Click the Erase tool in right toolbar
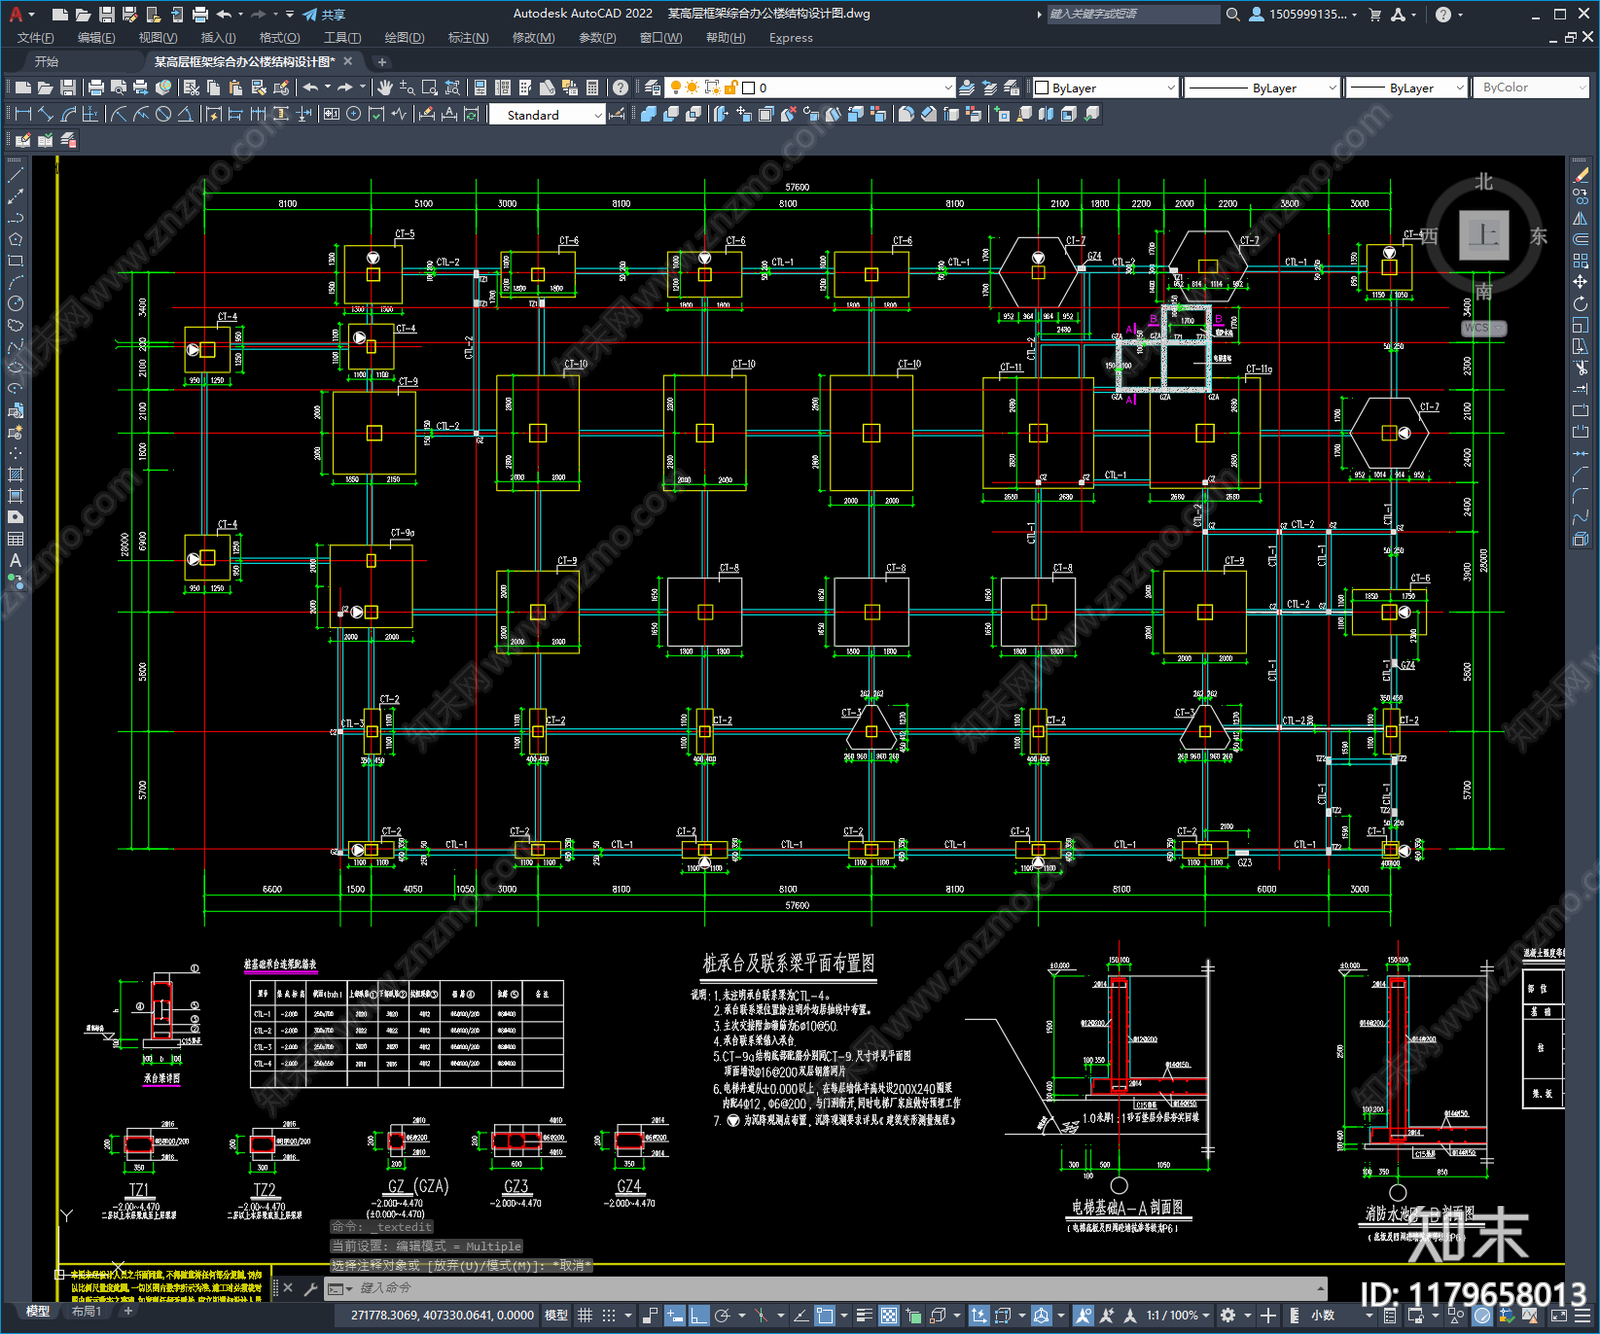The height and width of the screenshot is (1334, 1600). click(1581, 175)
